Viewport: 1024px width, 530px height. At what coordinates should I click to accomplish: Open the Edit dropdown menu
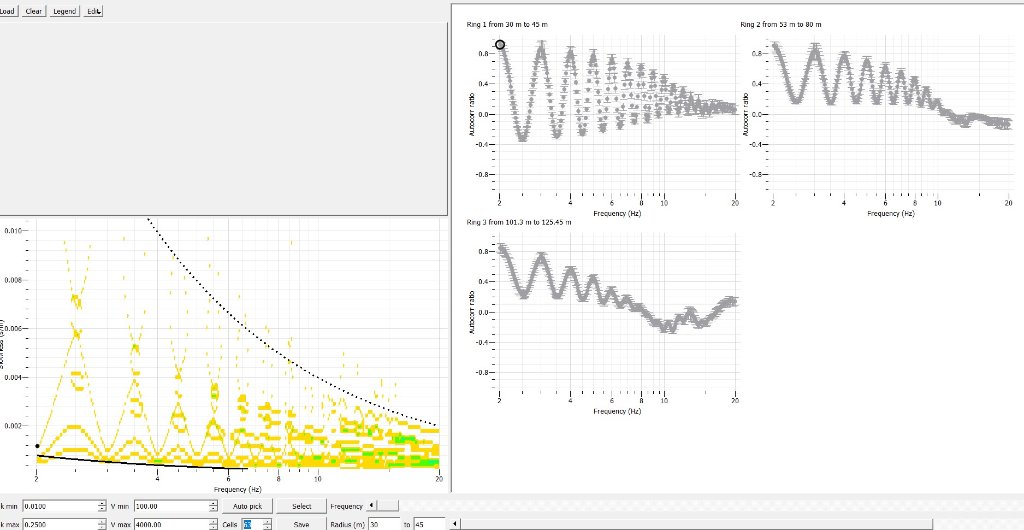point(94,11)
